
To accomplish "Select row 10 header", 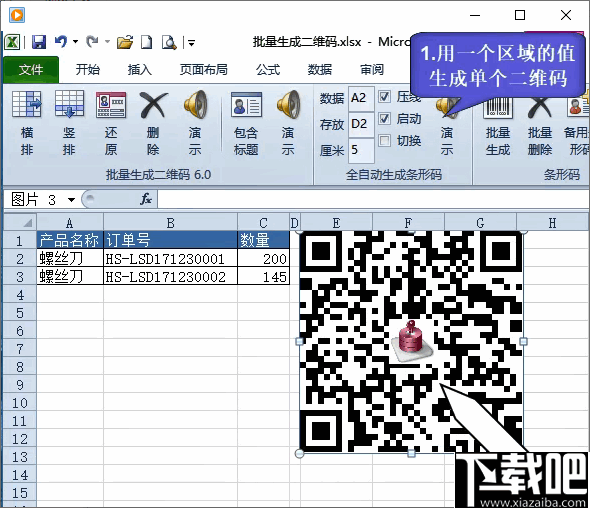I will [20, 403].
